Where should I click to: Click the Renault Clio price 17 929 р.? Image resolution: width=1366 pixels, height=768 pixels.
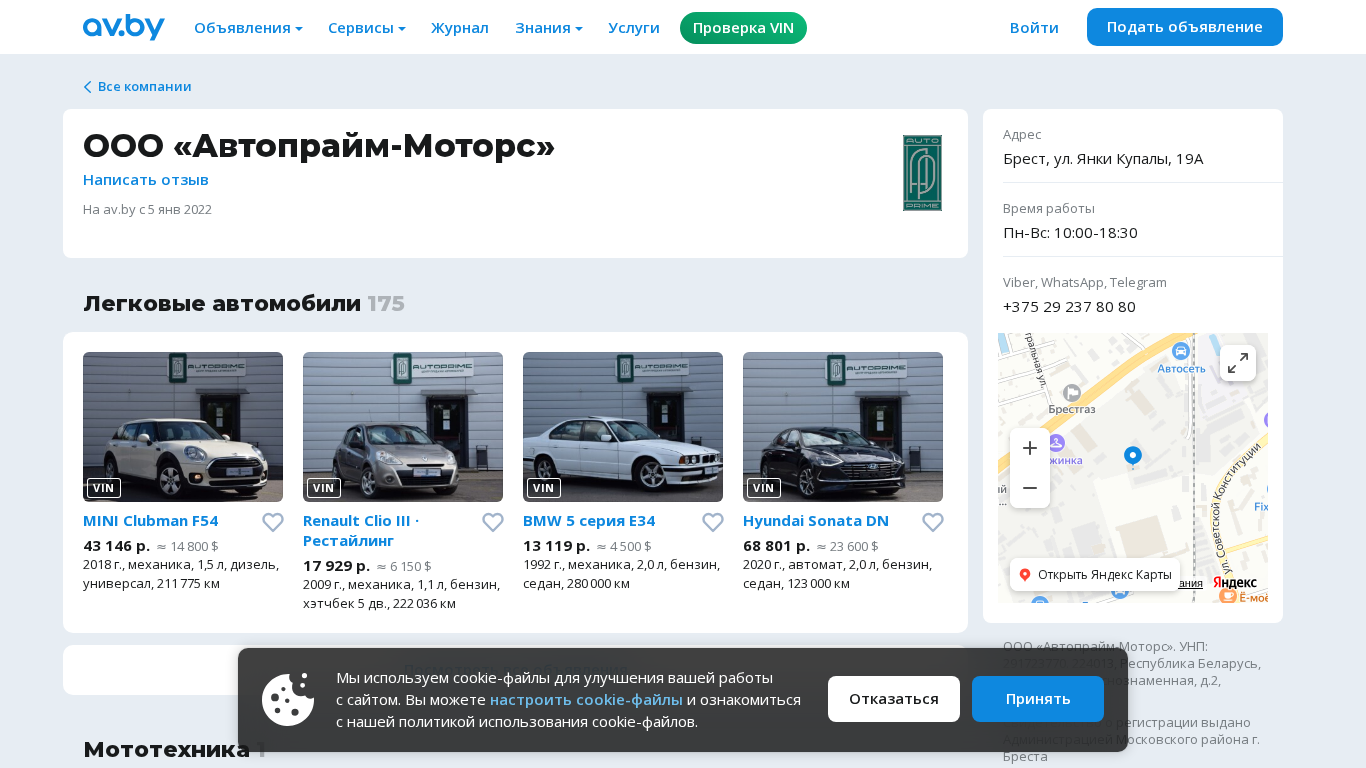coord(337,566)
